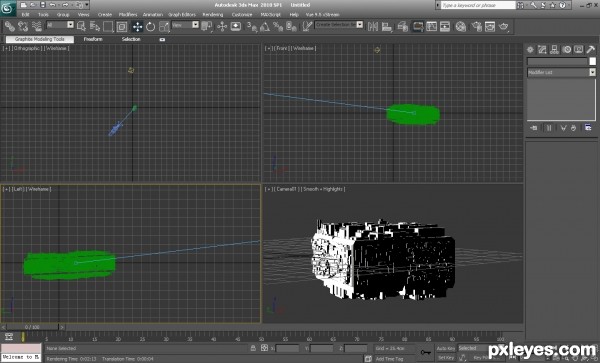Open the Graph Editors menu
Image resolution: width=600 pixels, height=363 pixels.
(x=182, y=15)
